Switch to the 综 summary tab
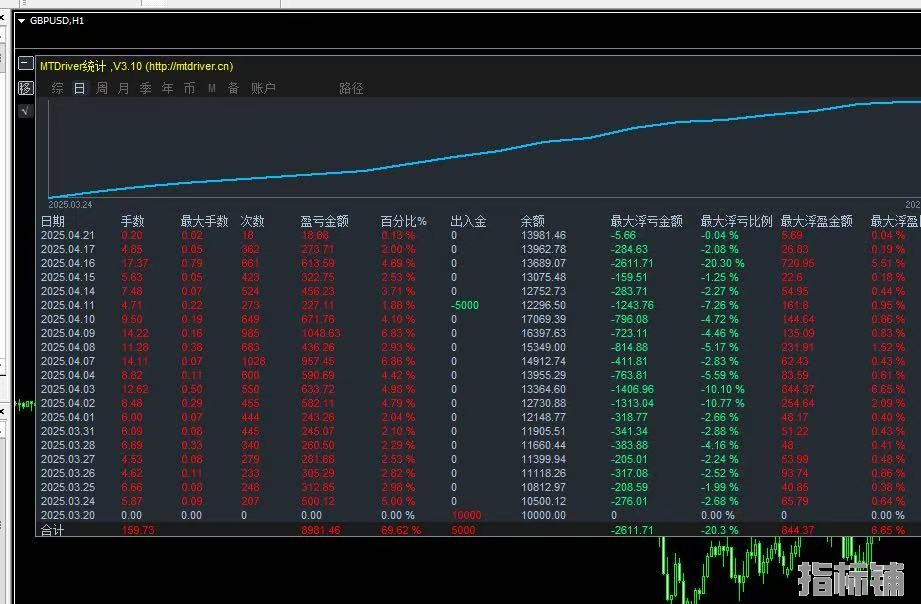This screenshot has height=604, width=921. (x=58, y=88)
